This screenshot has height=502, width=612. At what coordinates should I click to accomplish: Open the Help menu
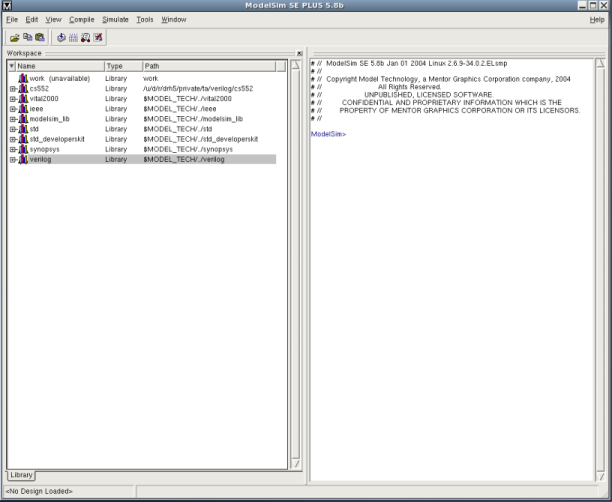click(597, 20)
